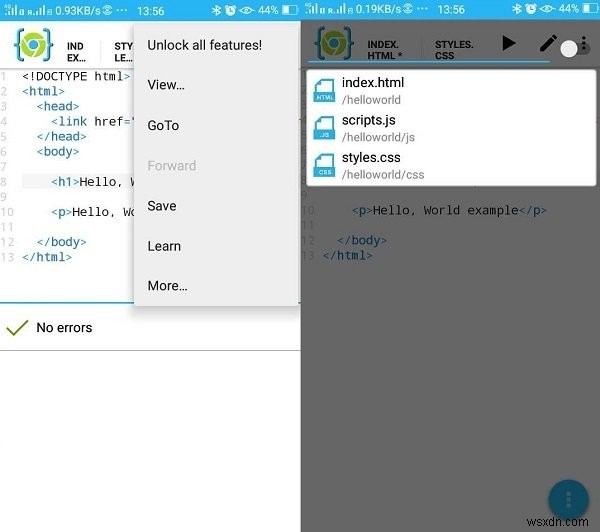
Task: Select the truncated IND EX... tab on left screen
Action: [x=76, y=52]
